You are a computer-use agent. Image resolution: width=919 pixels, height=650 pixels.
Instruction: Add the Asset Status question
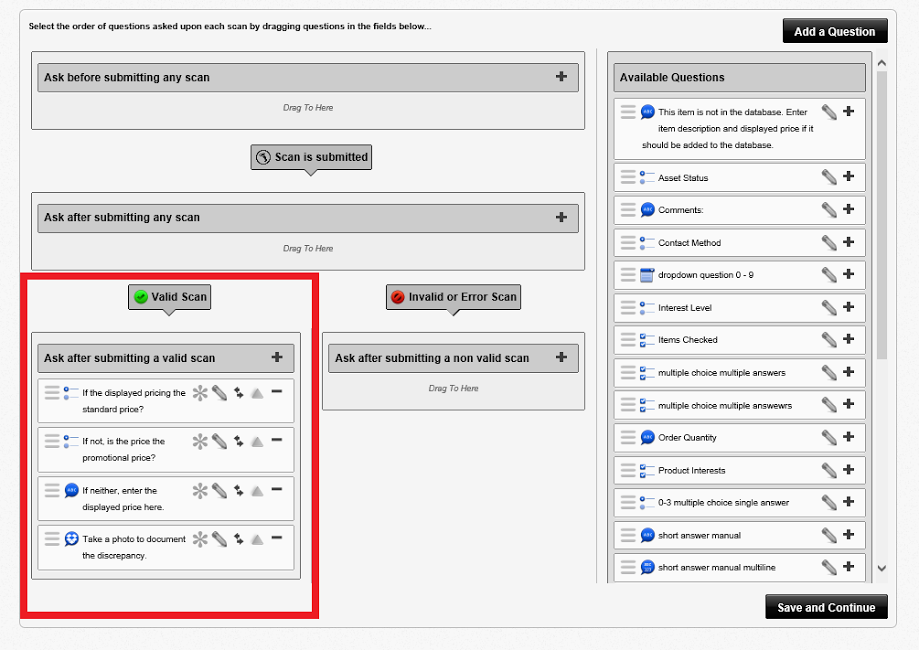[x=848, y=176]
